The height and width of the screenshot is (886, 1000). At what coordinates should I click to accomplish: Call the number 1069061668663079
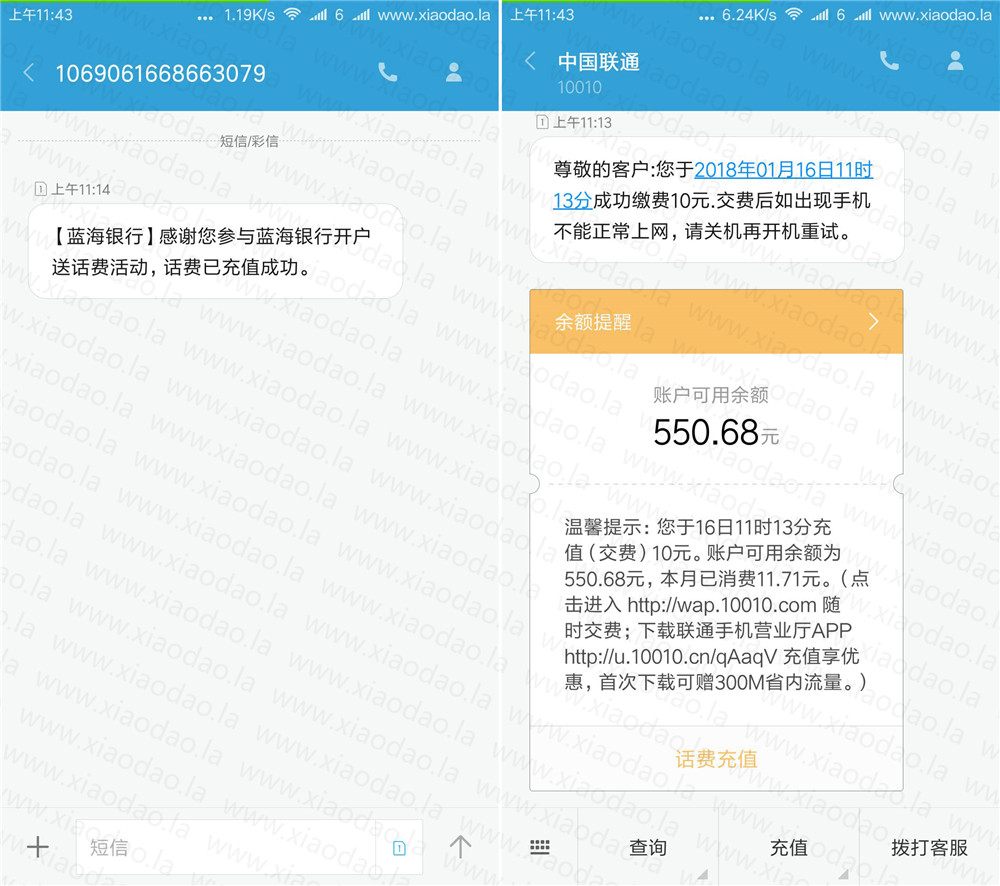click(388, 73)
